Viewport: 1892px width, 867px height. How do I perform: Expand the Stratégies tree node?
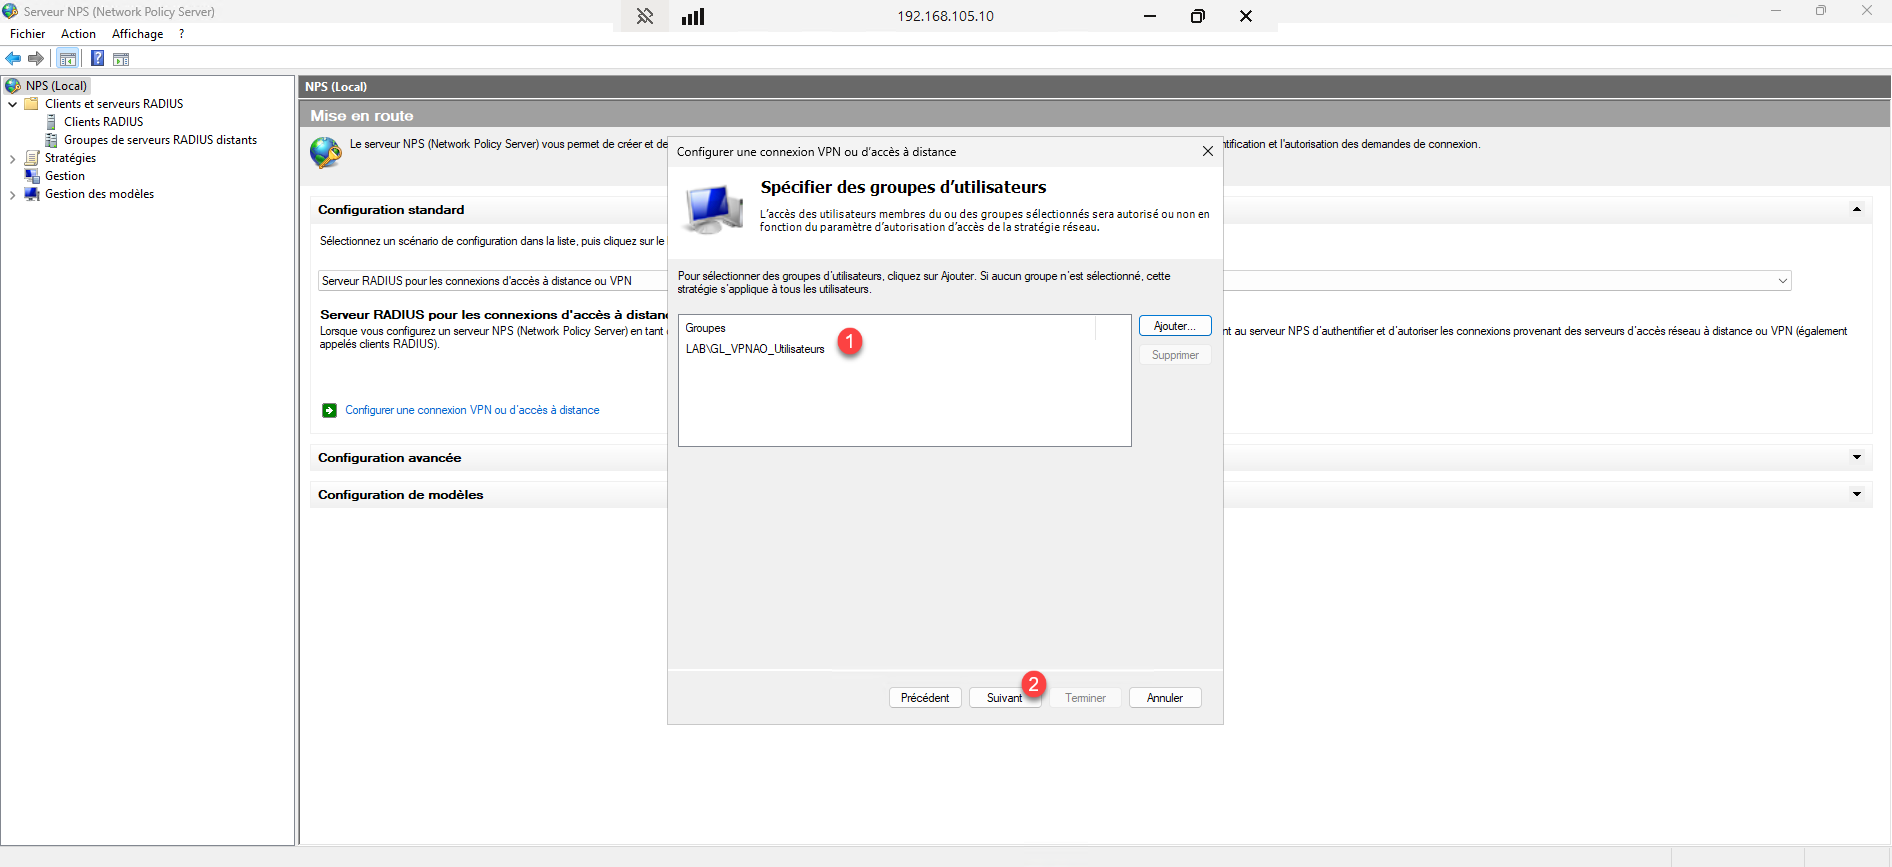(x=12, y=159)
